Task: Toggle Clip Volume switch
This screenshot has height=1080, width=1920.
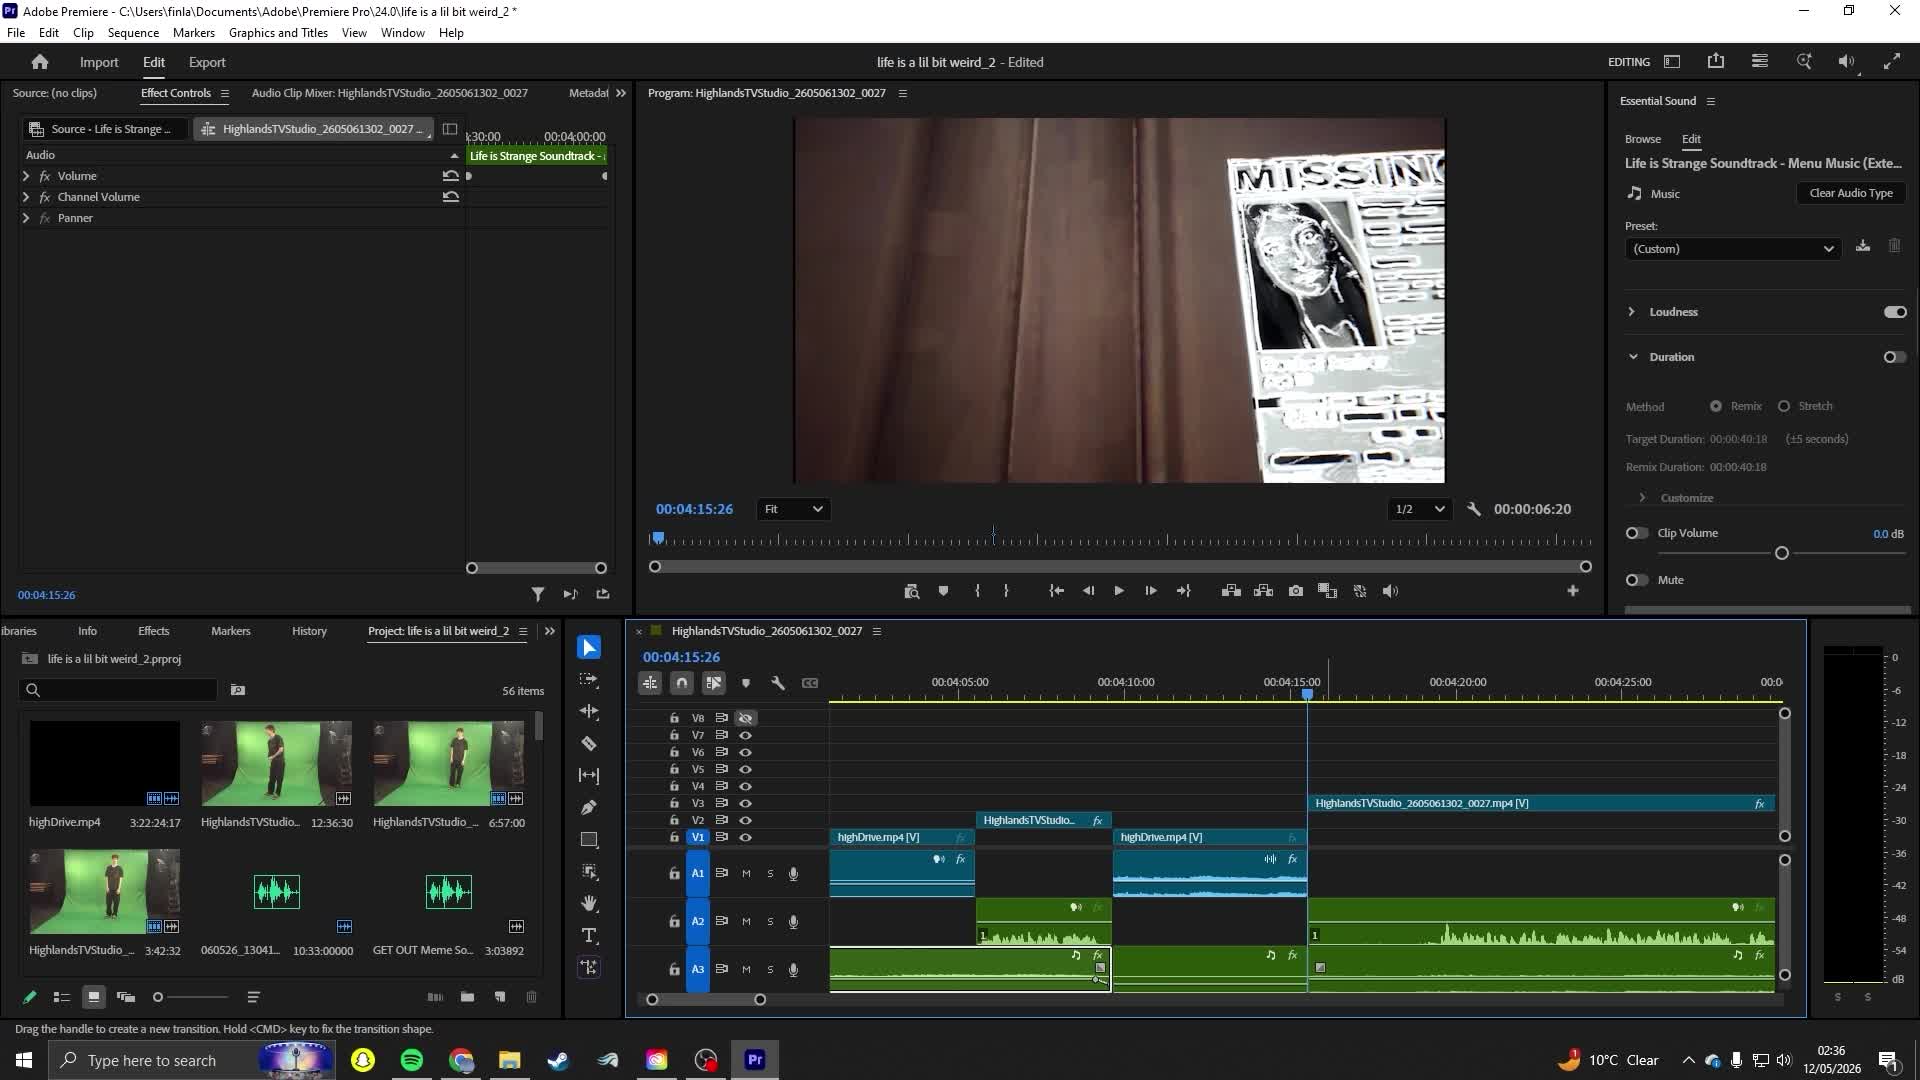Action: 1637,533
